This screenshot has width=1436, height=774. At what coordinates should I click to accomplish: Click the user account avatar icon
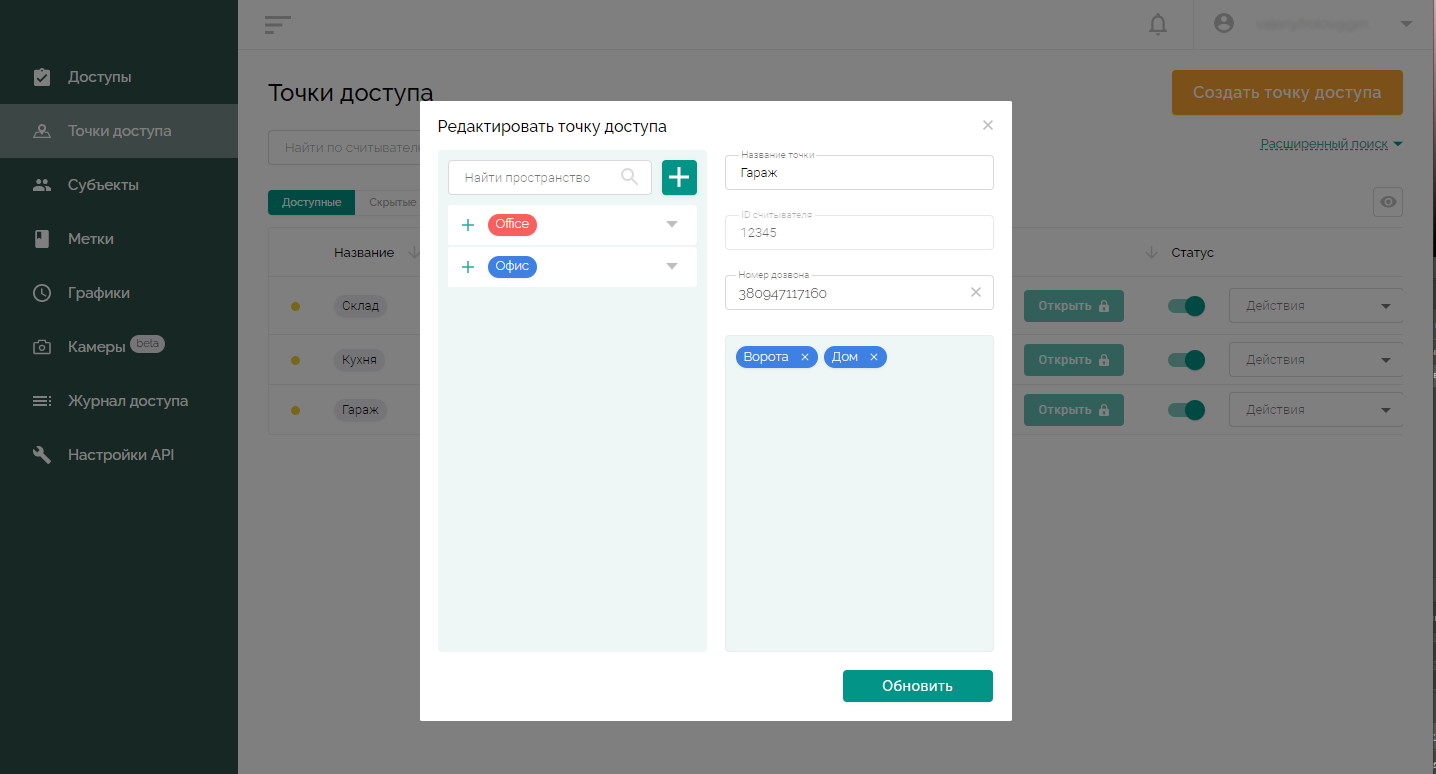(x=1224, y=23)
